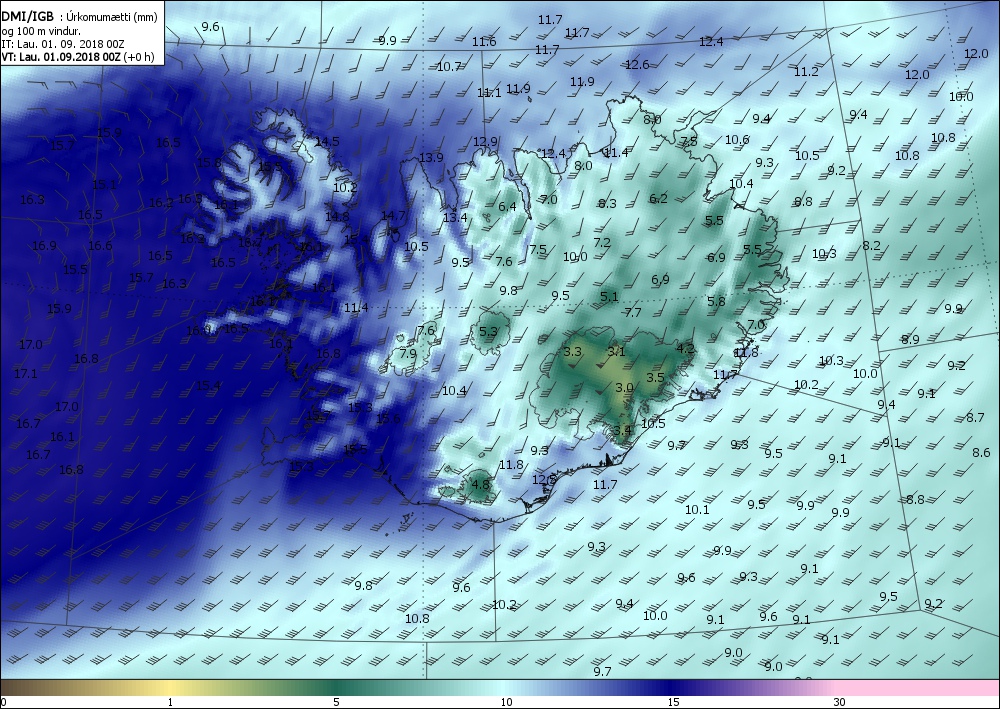Click the yellow colorbar section near 1
Image resolution: width=1000 pixels, height=709 pixels.
tap(169, 687)
